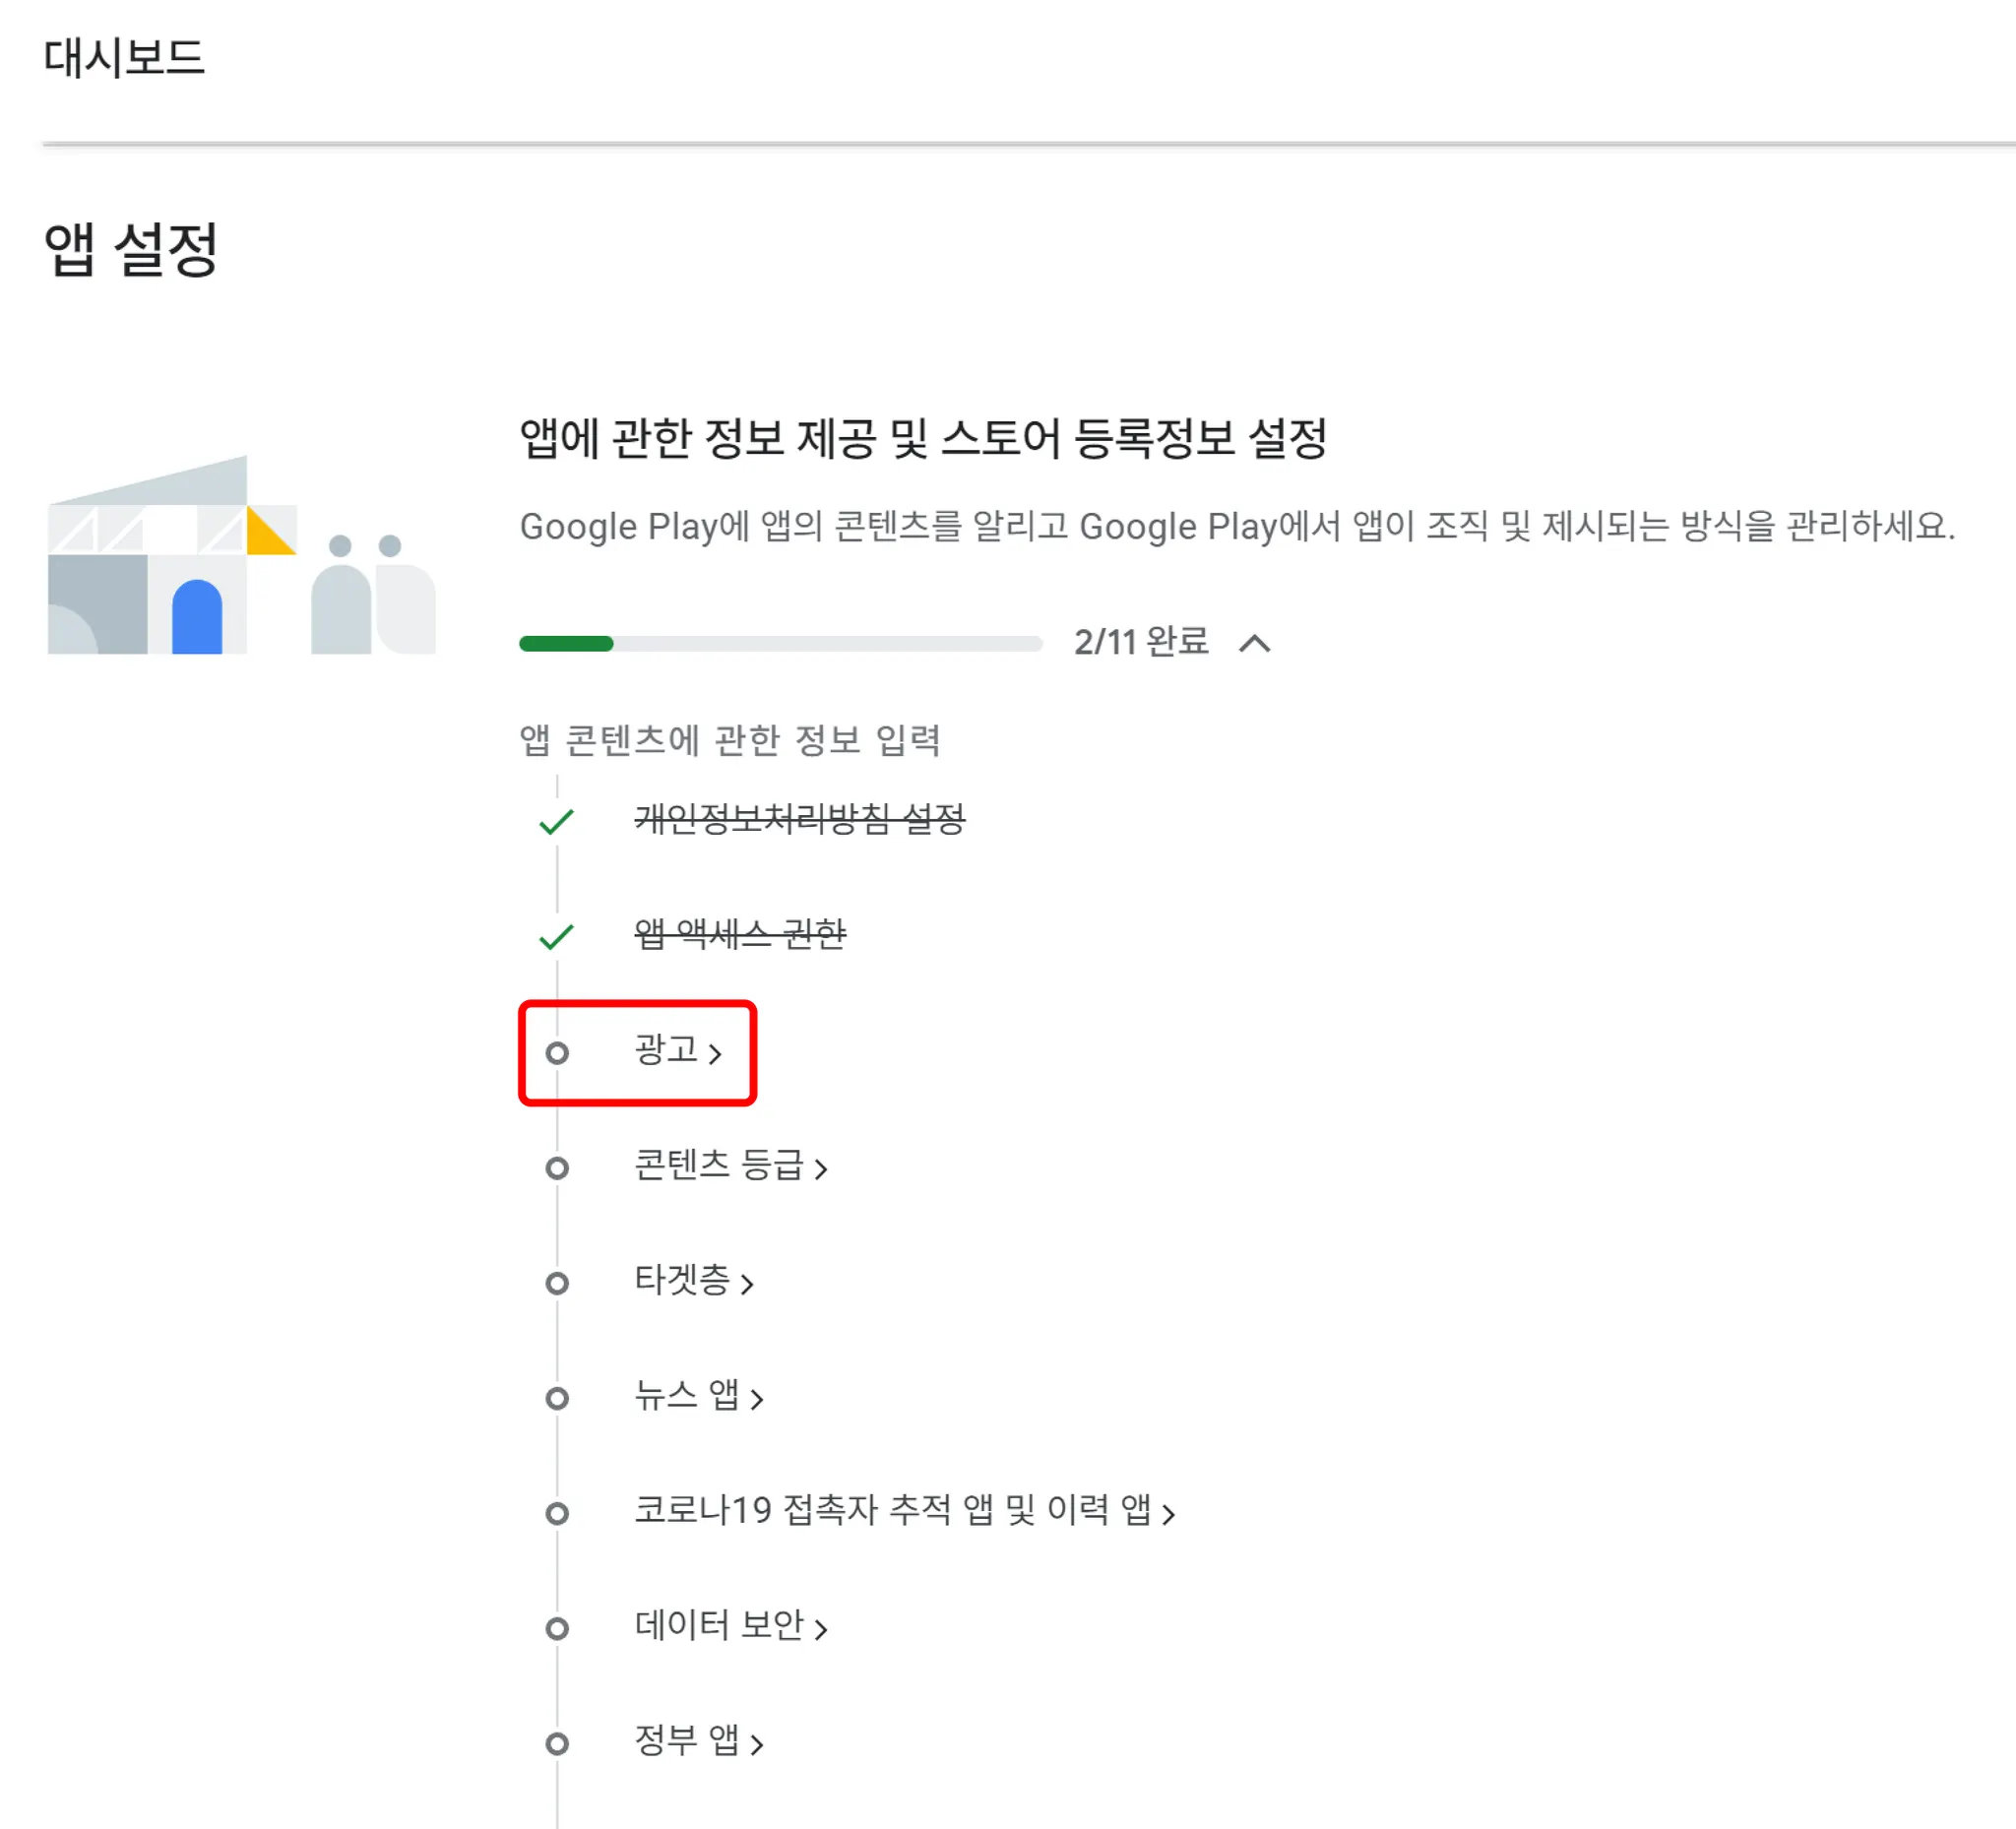Click the green checkmark beside 앱 액세스 권한

[x=556, y=936]
